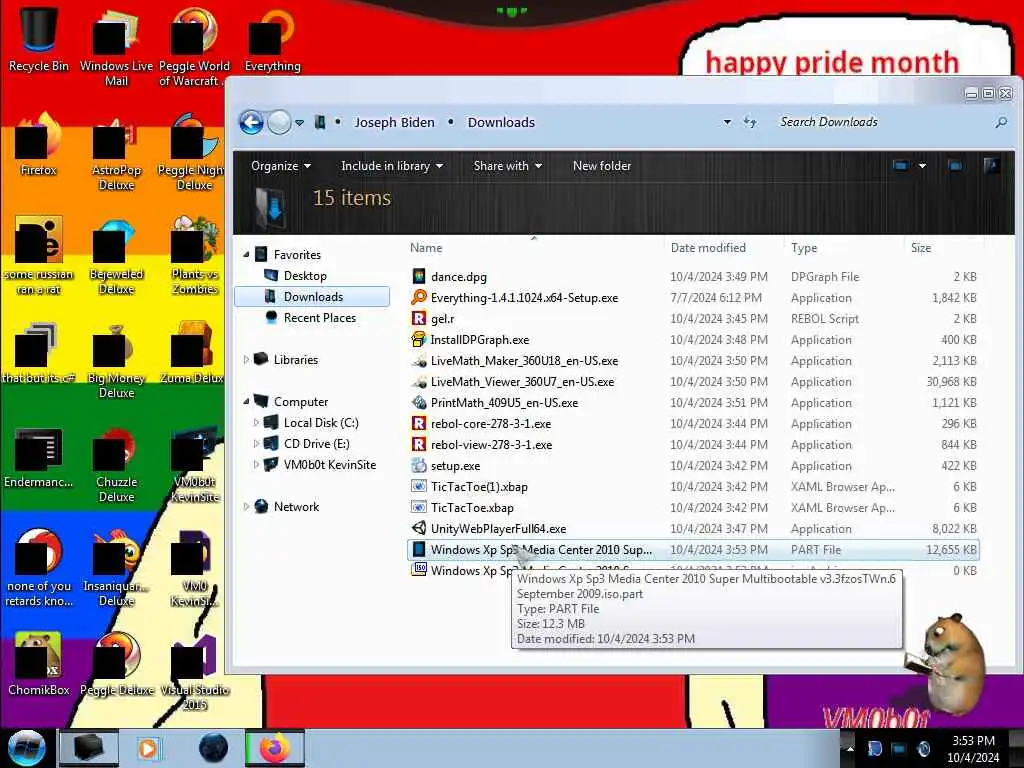Select LiveMath_Maker_360U18_en-US.exe file
This screenshot has height=768, width=1024.
click(524, 360)
